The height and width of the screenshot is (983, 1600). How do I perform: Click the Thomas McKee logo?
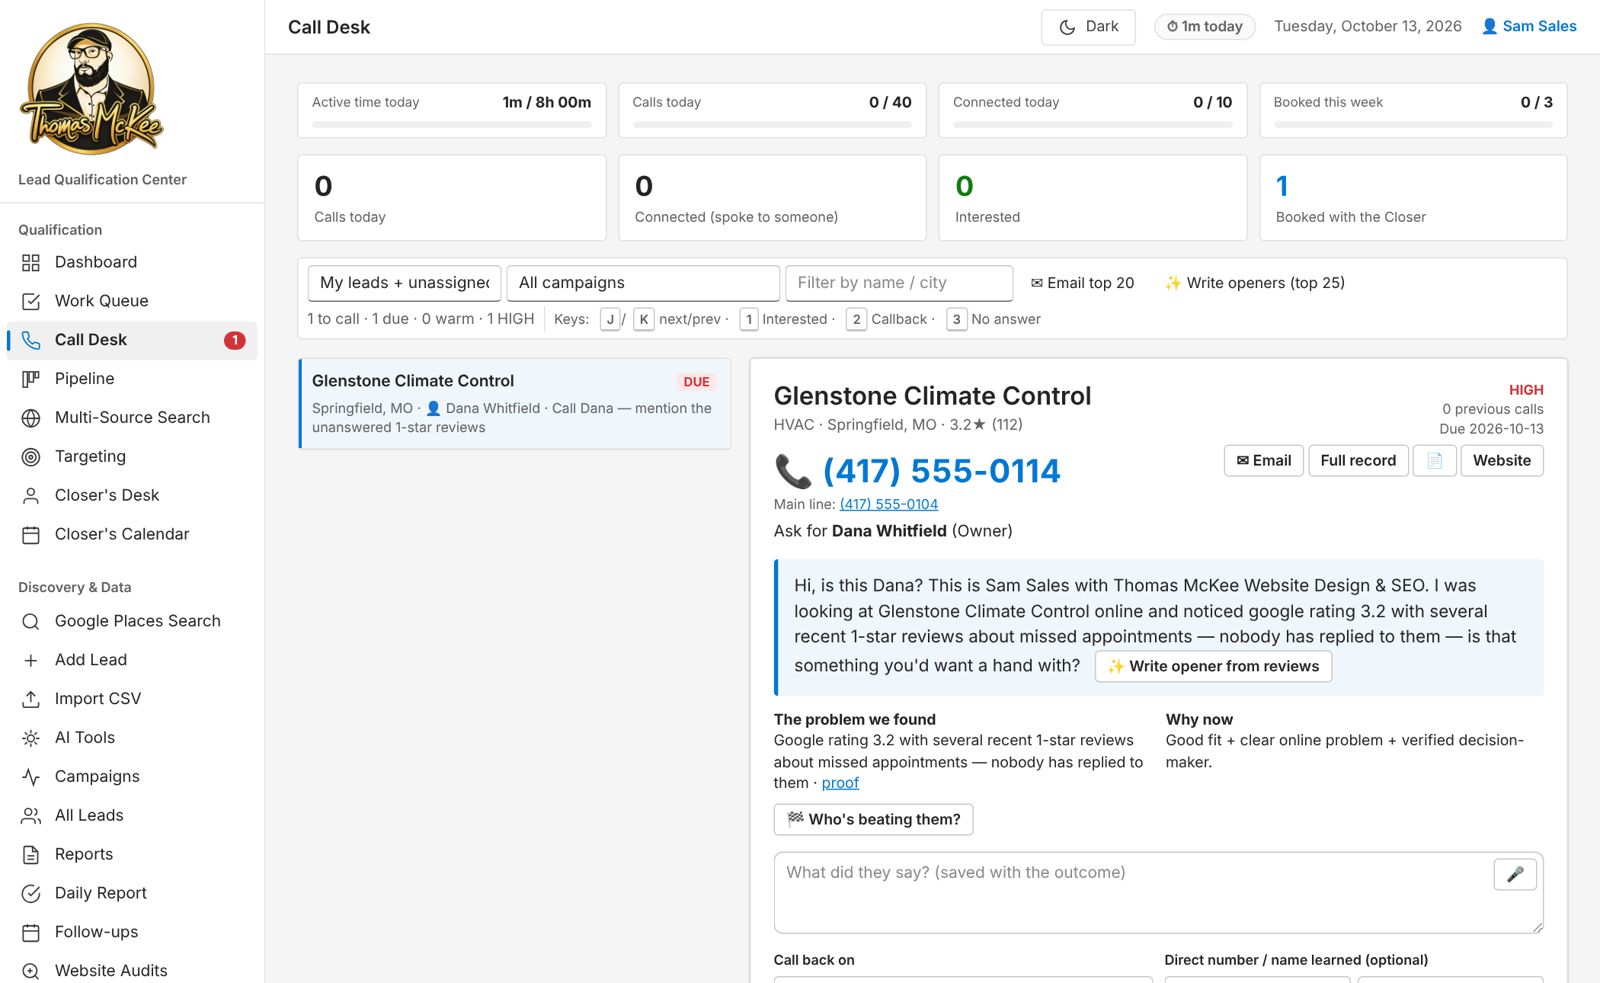click(x=91, y=89)
